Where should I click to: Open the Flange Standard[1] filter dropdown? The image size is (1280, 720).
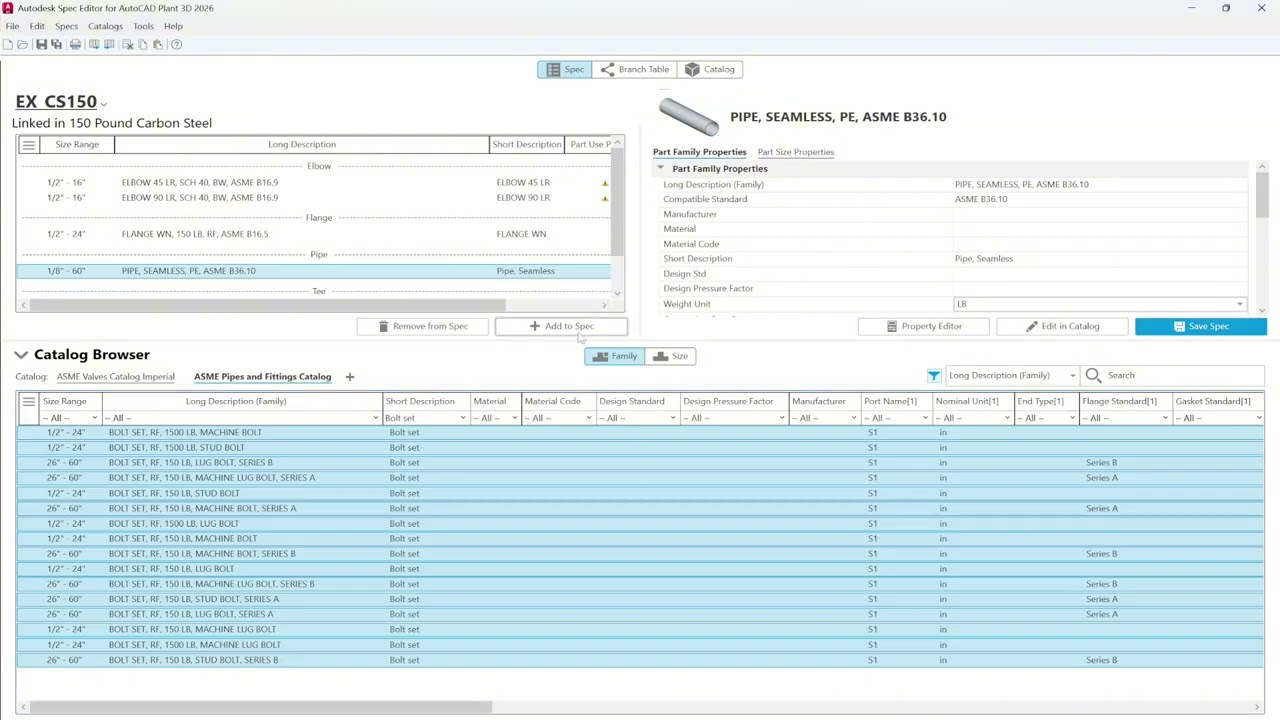[1164, 418]
